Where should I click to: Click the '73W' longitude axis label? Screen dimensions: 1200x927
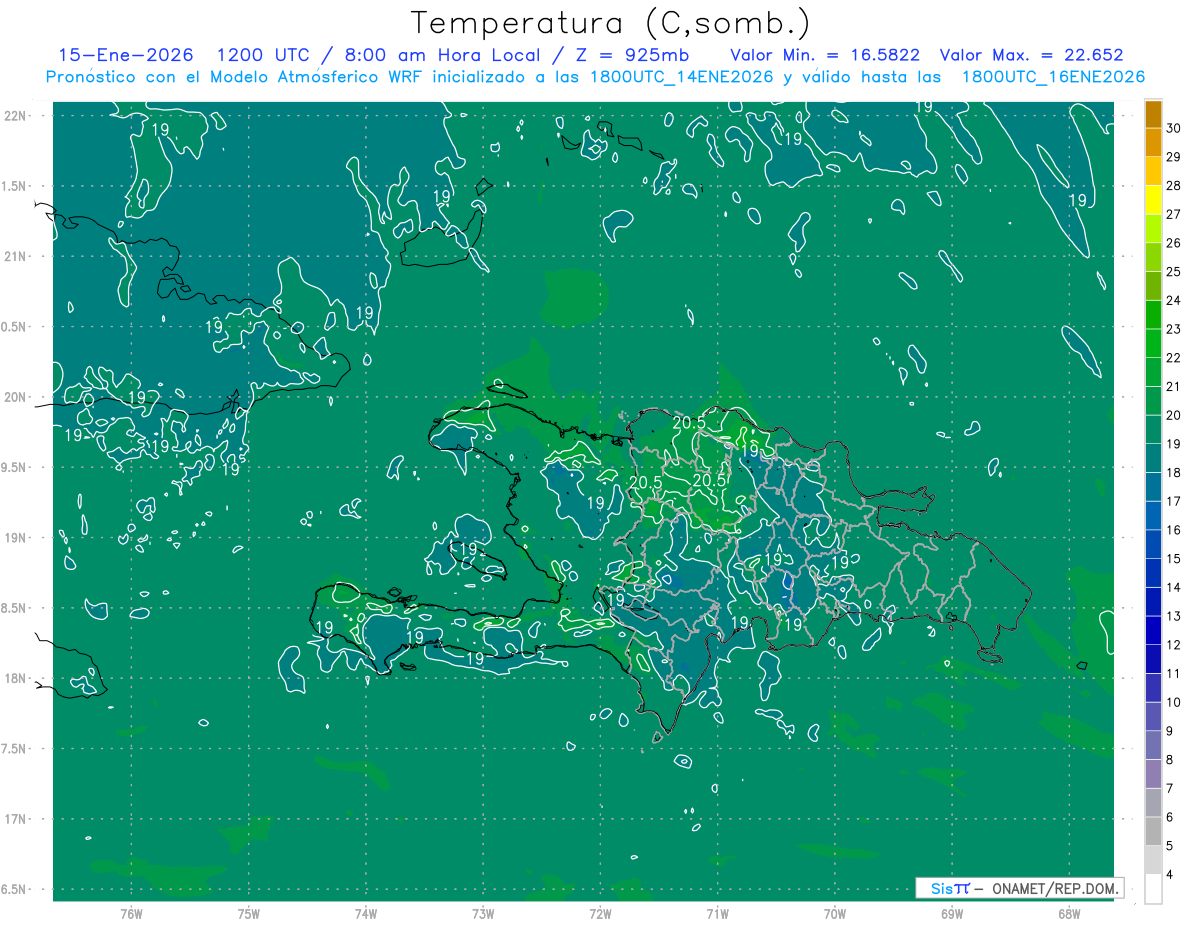[483, 914]
